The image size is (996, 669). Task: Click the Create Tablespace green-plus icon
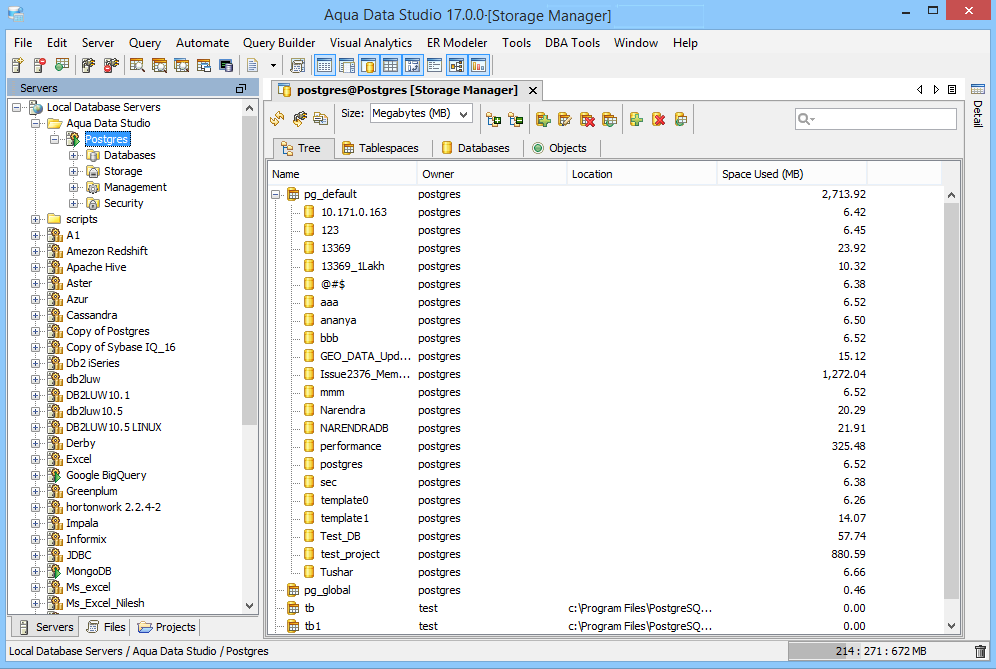(543, 119)
